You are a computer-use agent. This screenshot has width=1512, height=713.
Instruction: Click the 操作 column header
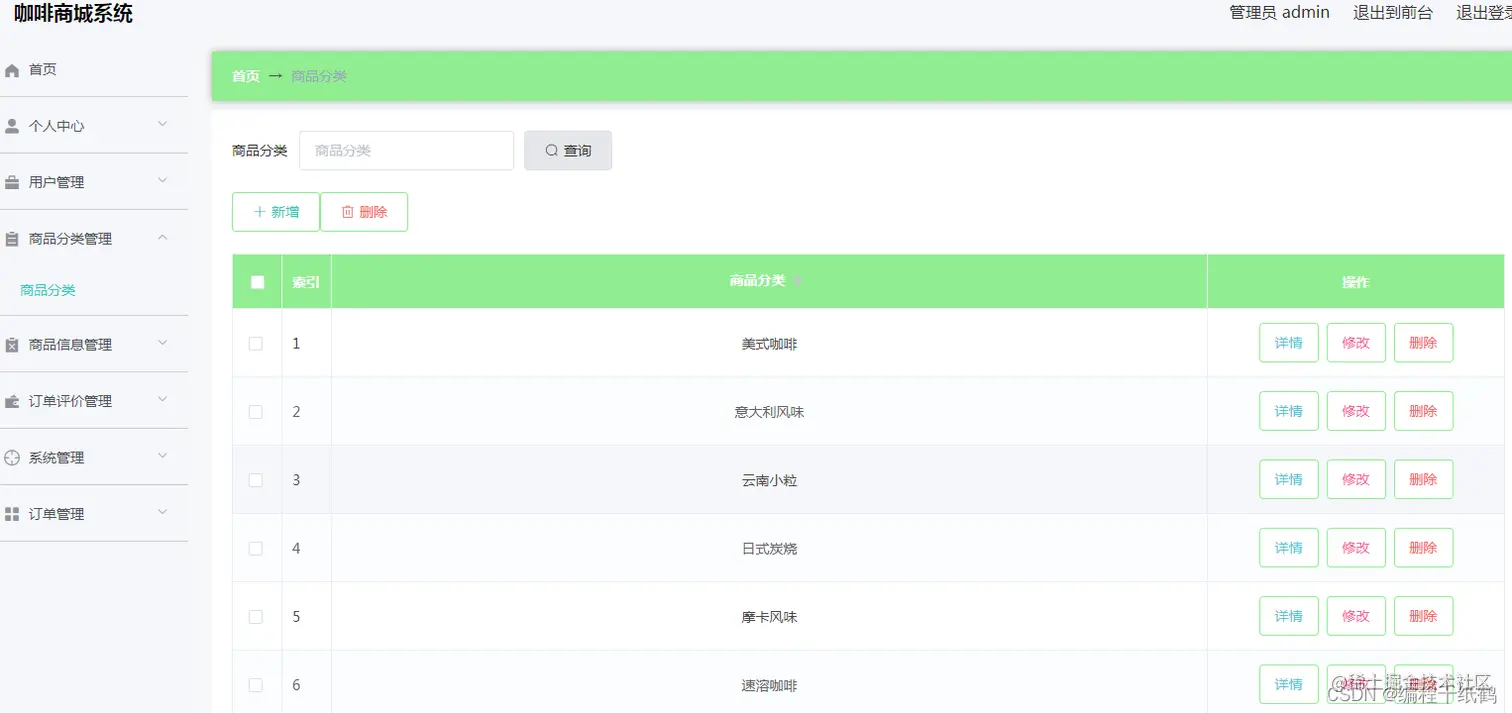tap(1356, 282)
